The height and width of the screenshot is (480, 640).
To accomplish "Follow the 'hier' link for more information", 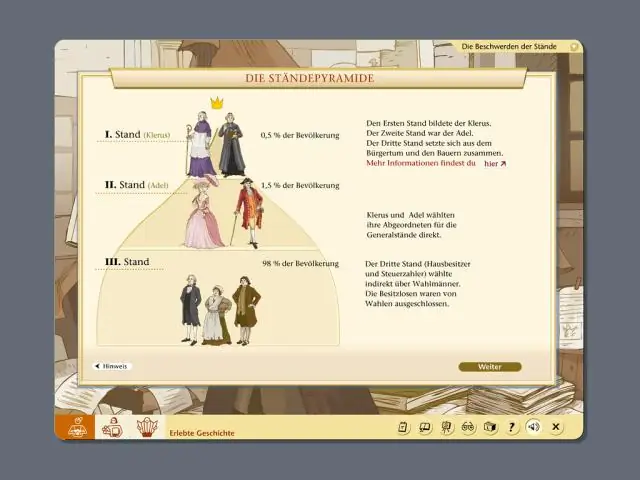I will point(494,163).
